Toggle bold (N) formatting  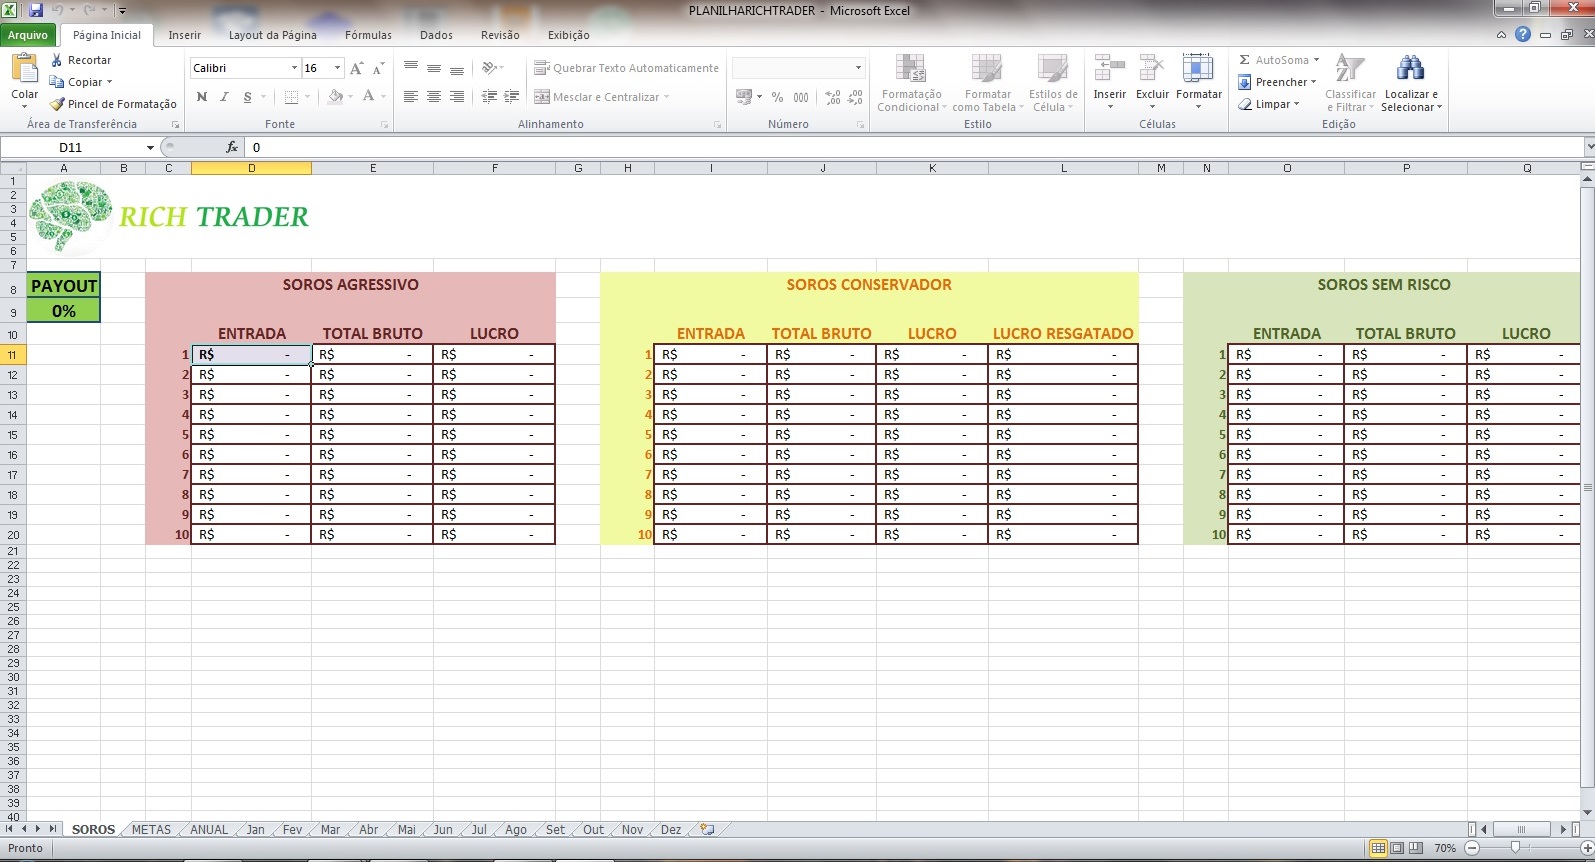click(202, 97)
